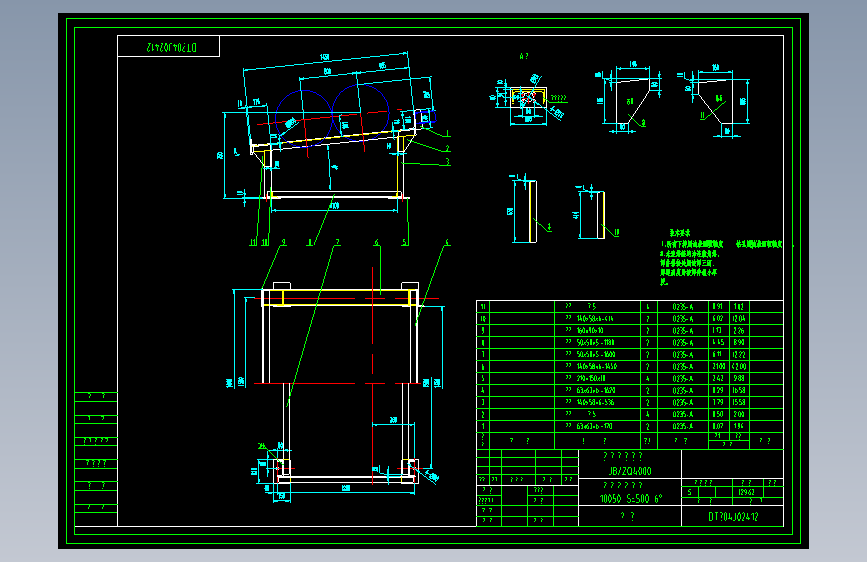
Task: Select item number 1 cell in parts list
Action: point(483,426)
